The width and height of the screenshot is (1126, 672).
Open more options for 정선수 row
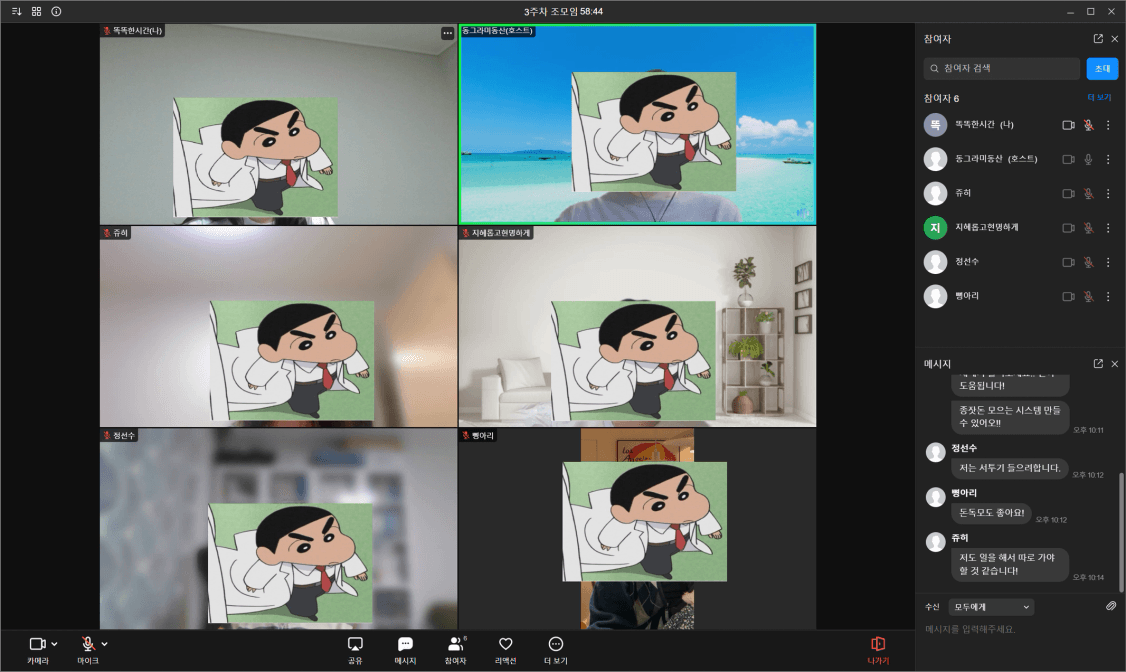1108,262
